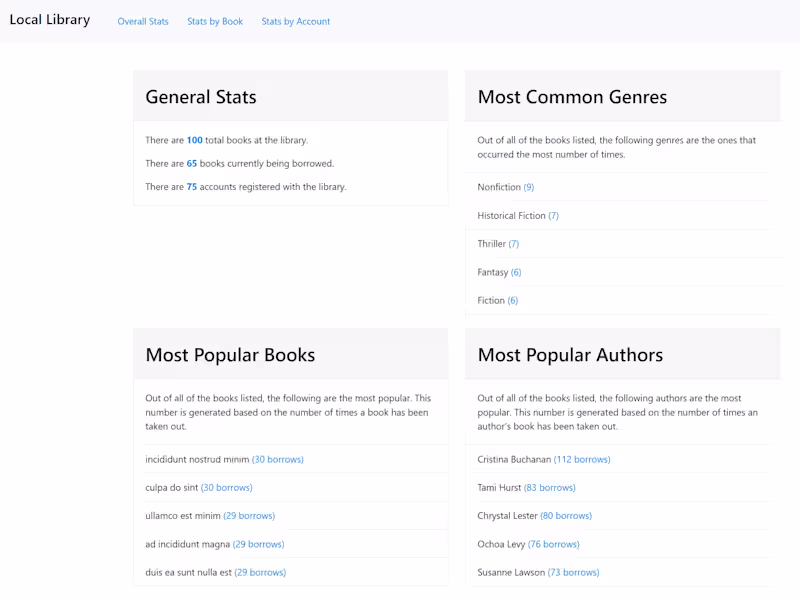Click the Fantasy genre count link
The width and height of the screenshot is (800, 600).
[518, 271]
